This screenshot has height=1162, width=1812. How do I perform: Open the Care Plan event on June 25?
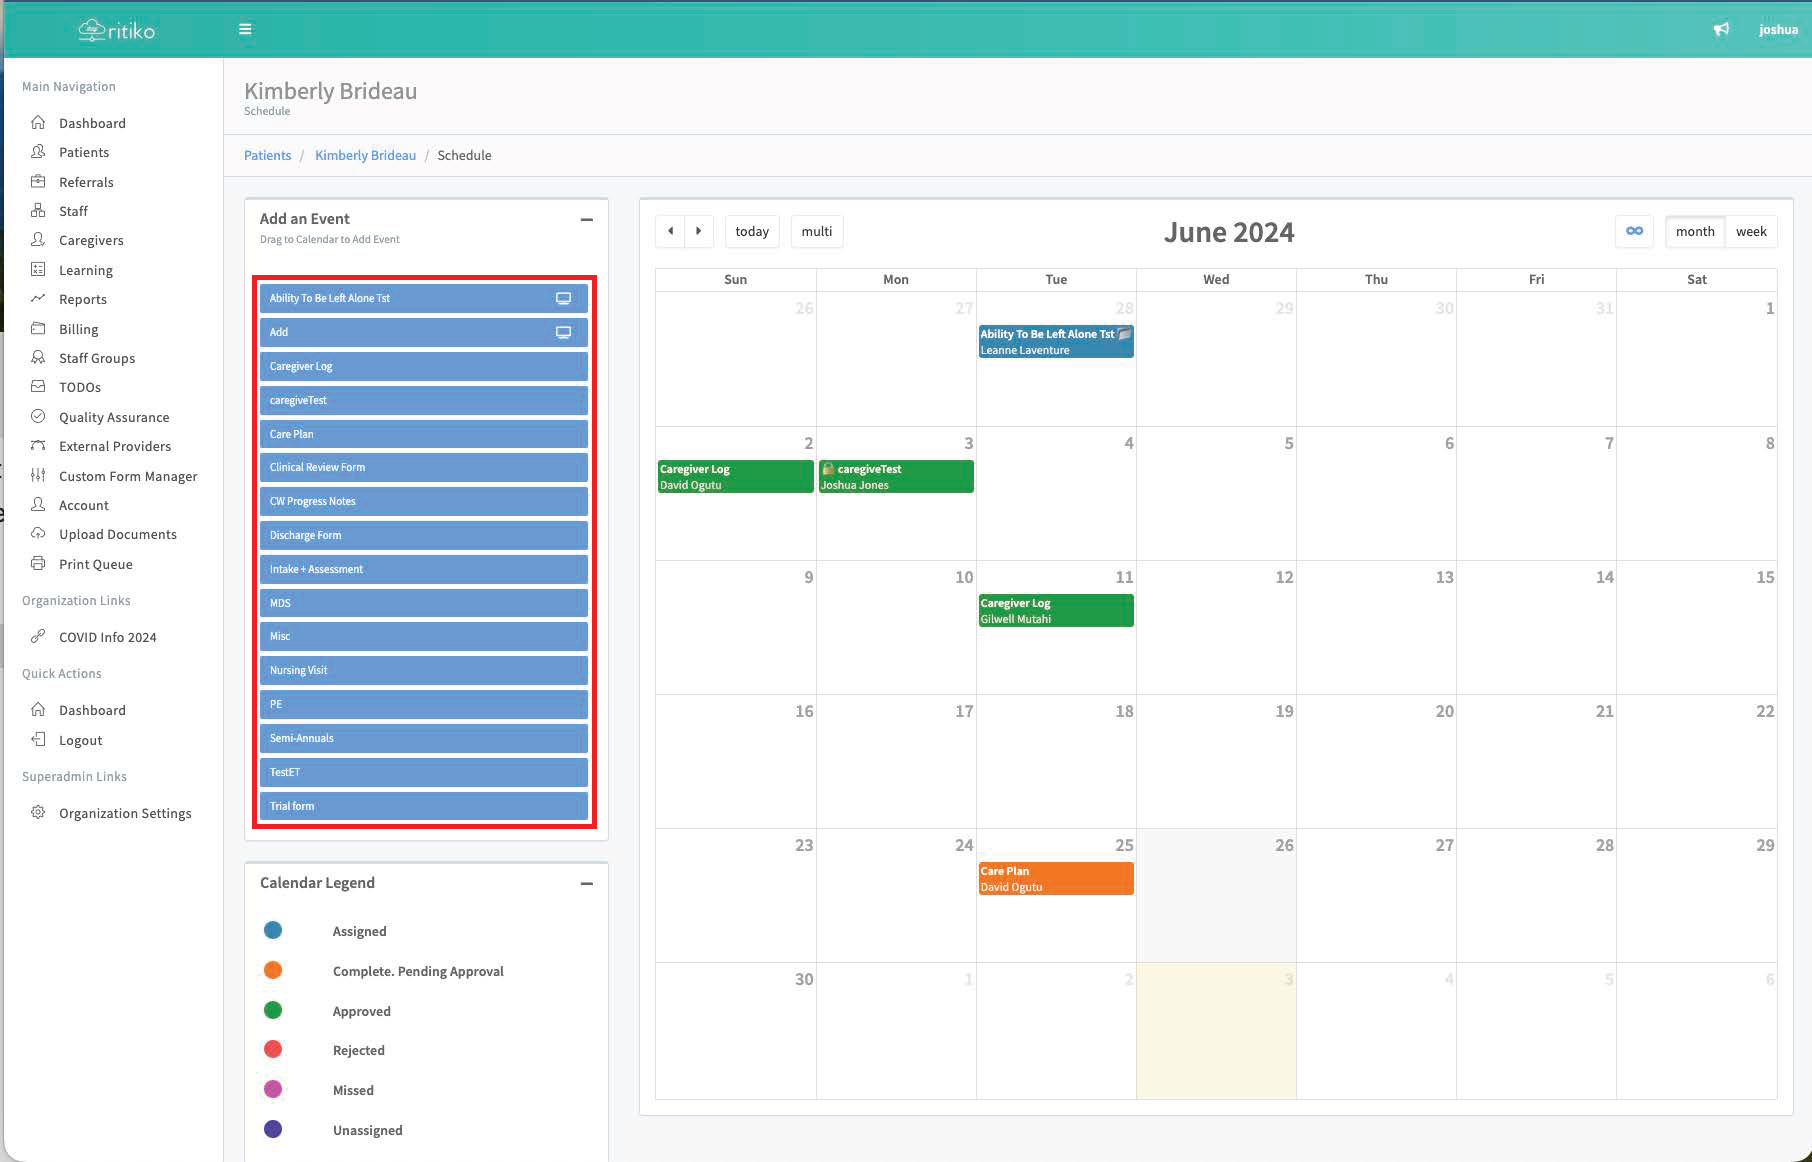point(1055,878)
